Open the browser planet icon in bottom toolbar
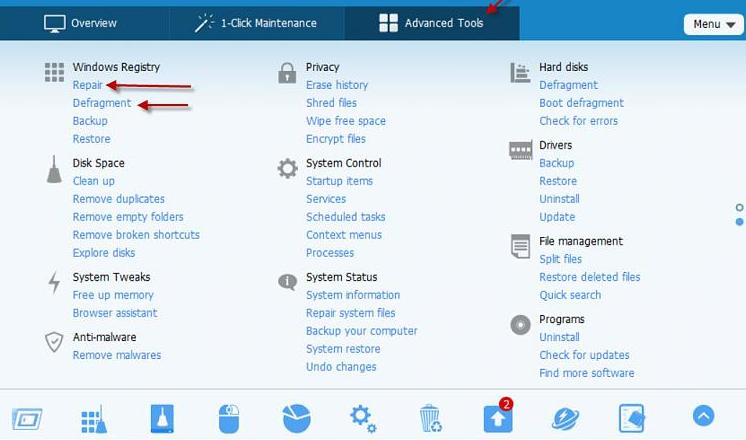746x440 pixels. click(x=566, y=418)
